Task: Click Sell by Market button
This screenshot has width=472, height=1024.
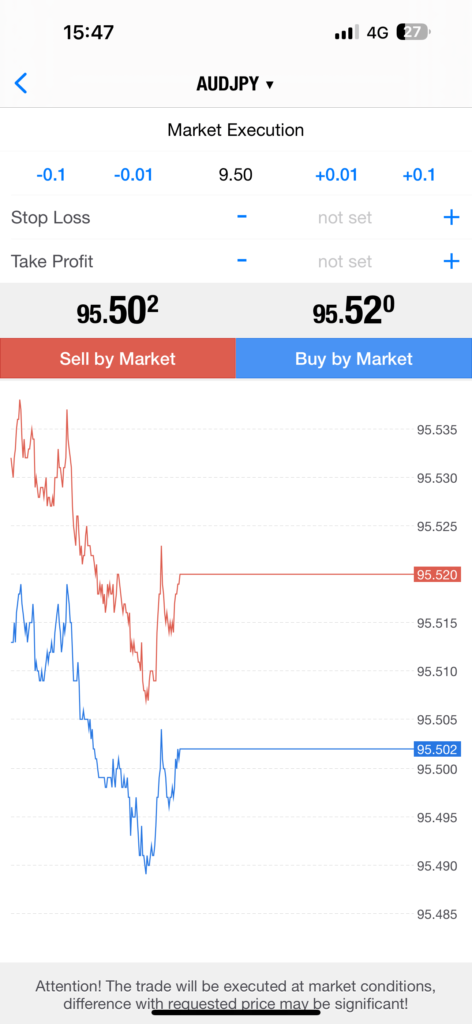Action: 118,359
